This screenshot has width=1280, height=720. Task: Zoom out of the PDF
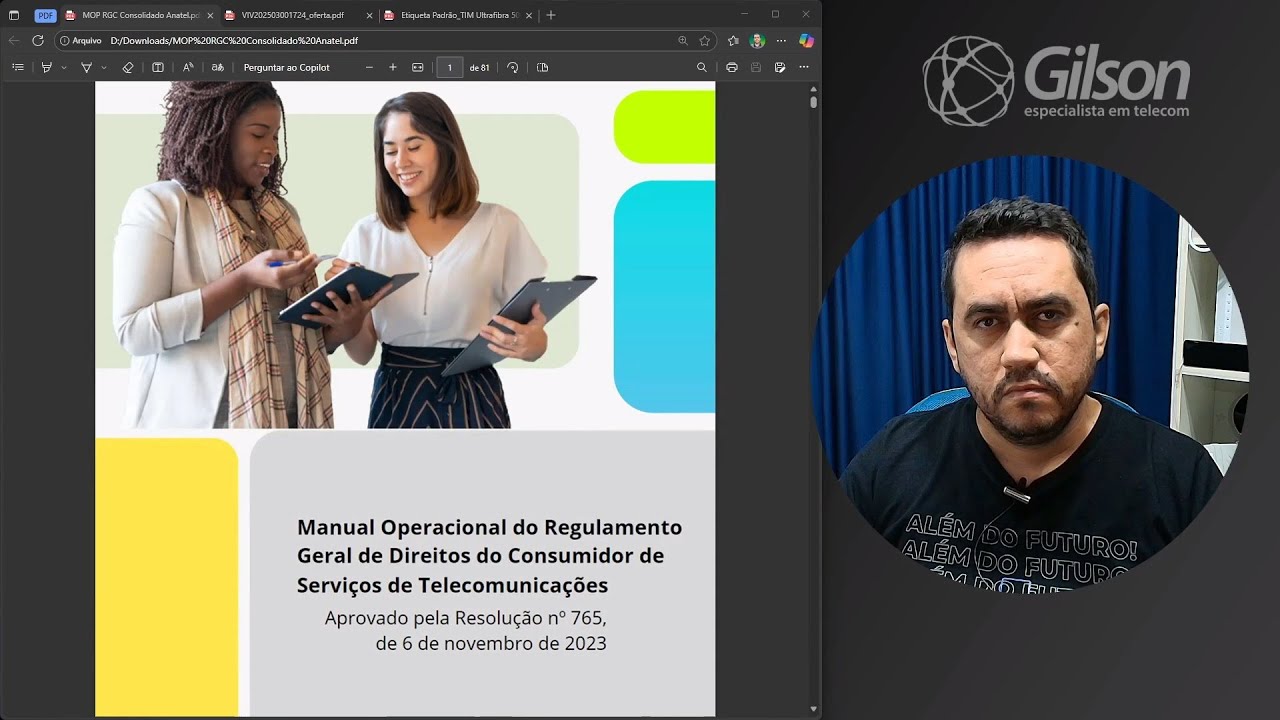pos(369,67)
